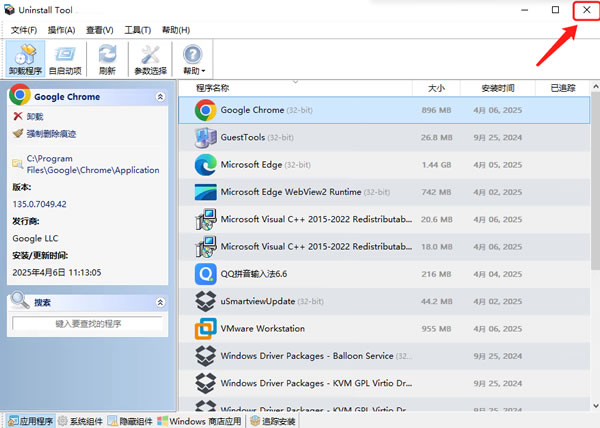This screenshot has height=428, width=600.
Task: Select the Microsoft Edge icon in list
Action: click(x=206, y=164)
